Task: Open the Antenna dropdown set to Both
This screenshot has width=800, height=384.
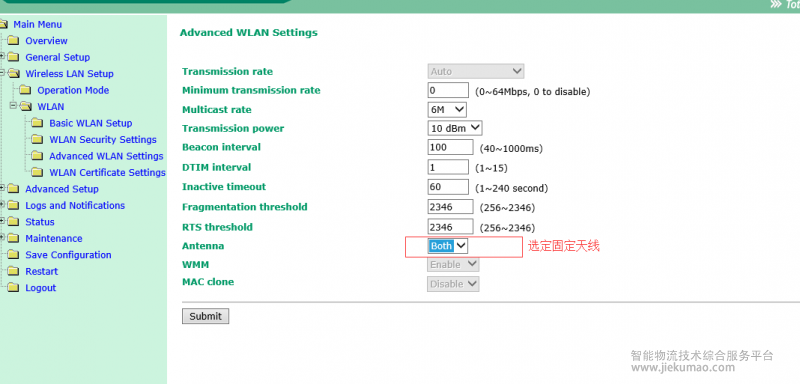Action: [447, 246]
